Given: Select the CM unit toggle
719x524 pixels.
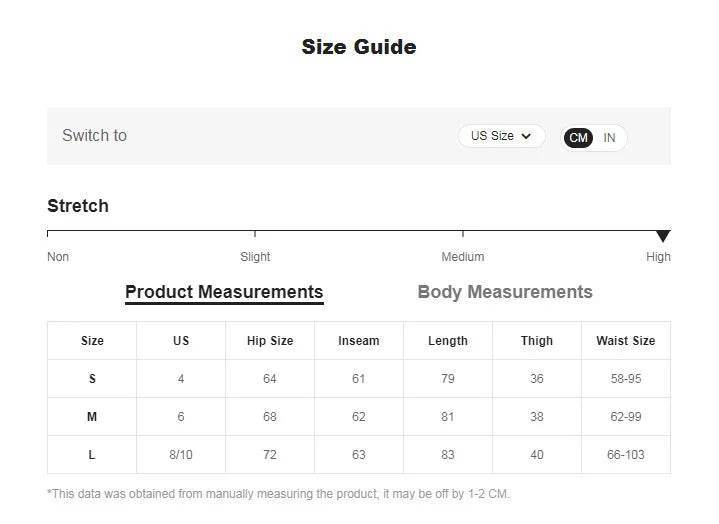Looking at the screenshot, I should [578, 138].
